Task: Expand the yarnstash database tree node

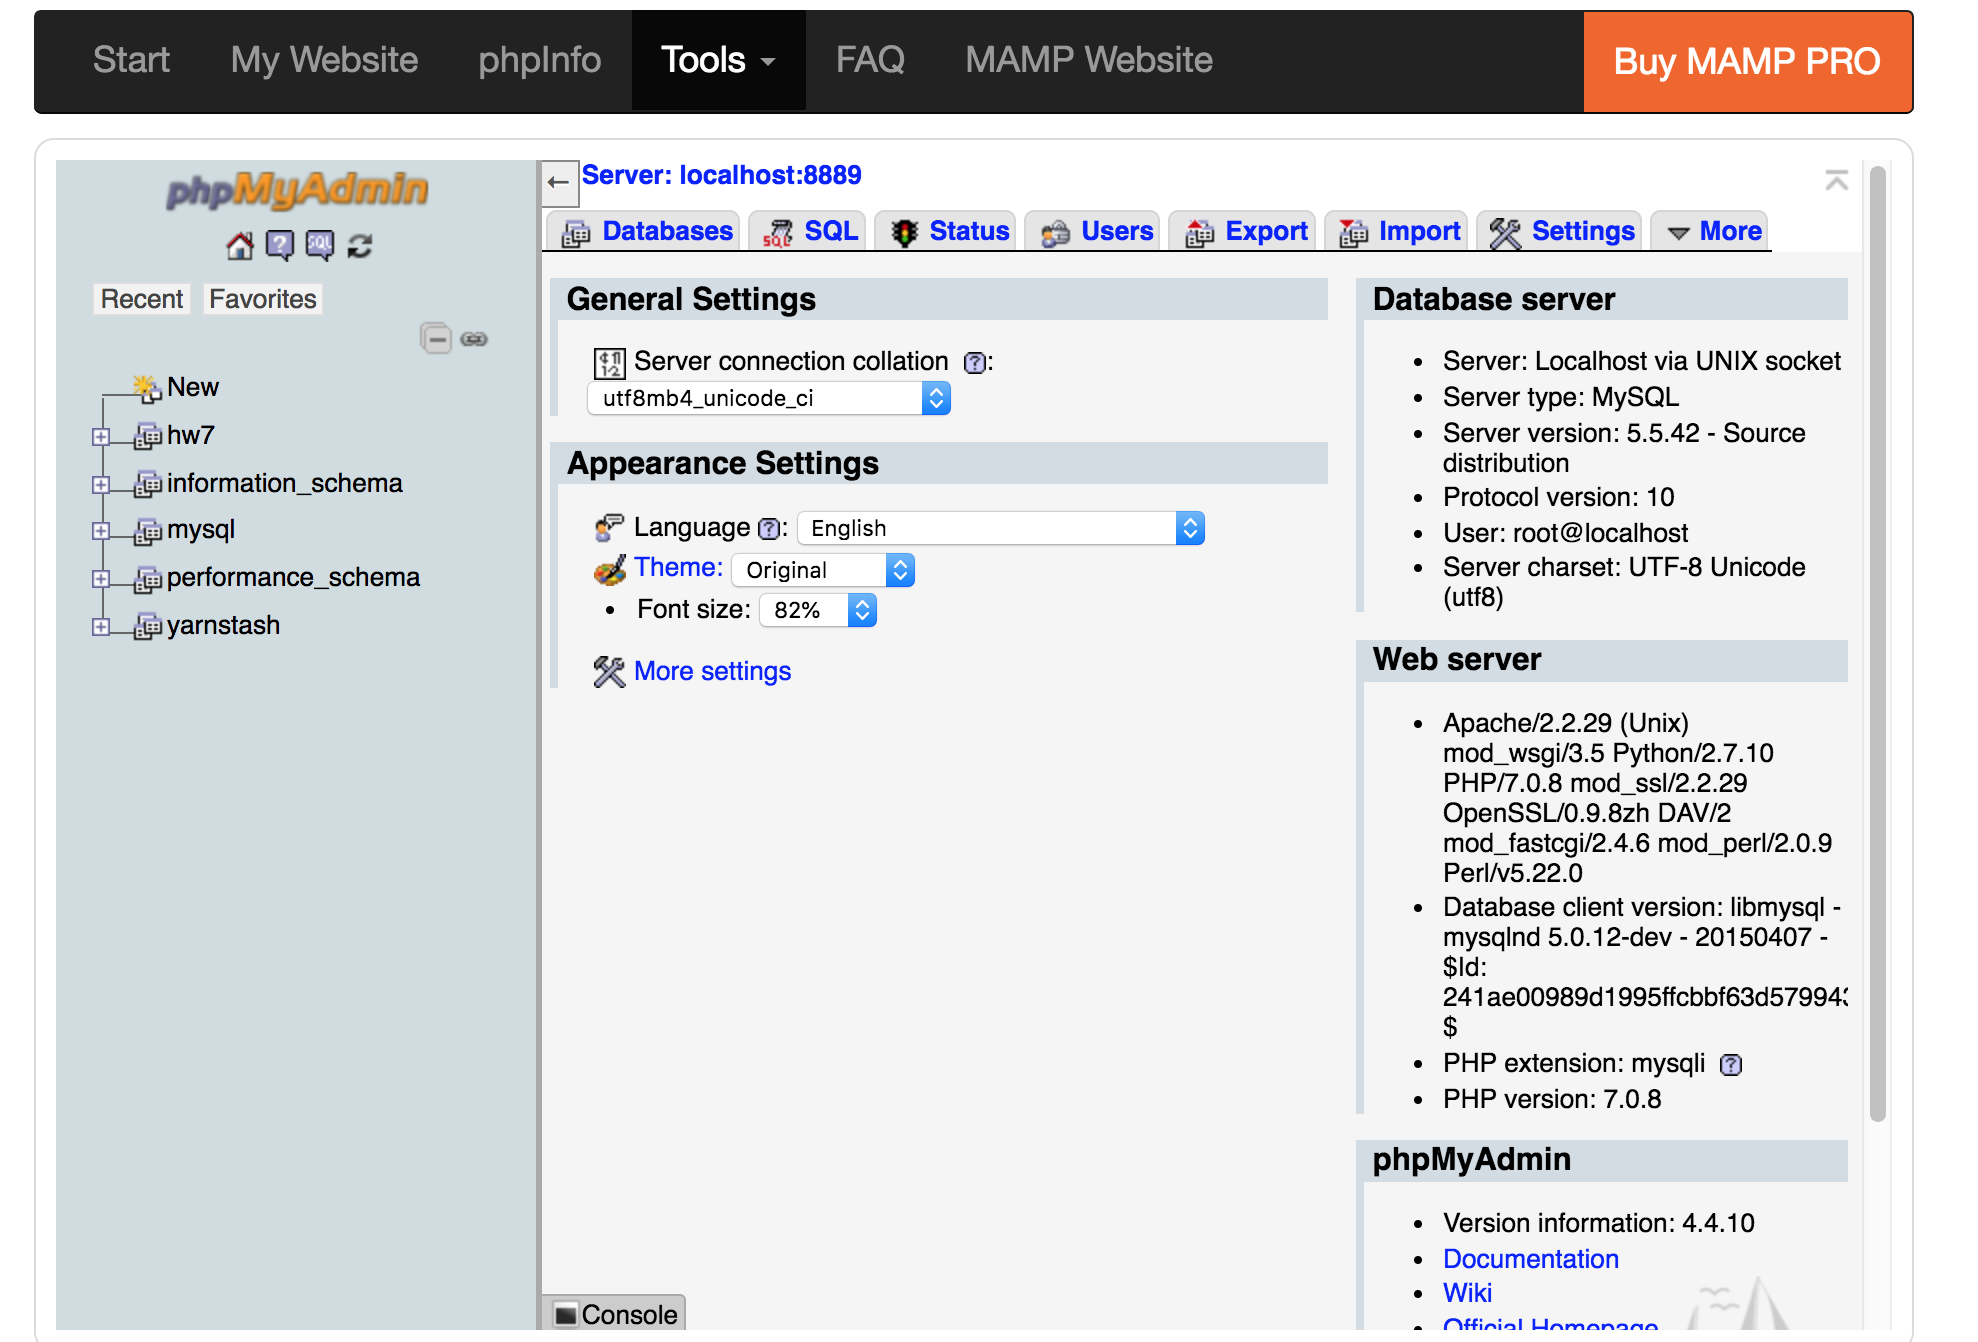Action: click(100, 627)
